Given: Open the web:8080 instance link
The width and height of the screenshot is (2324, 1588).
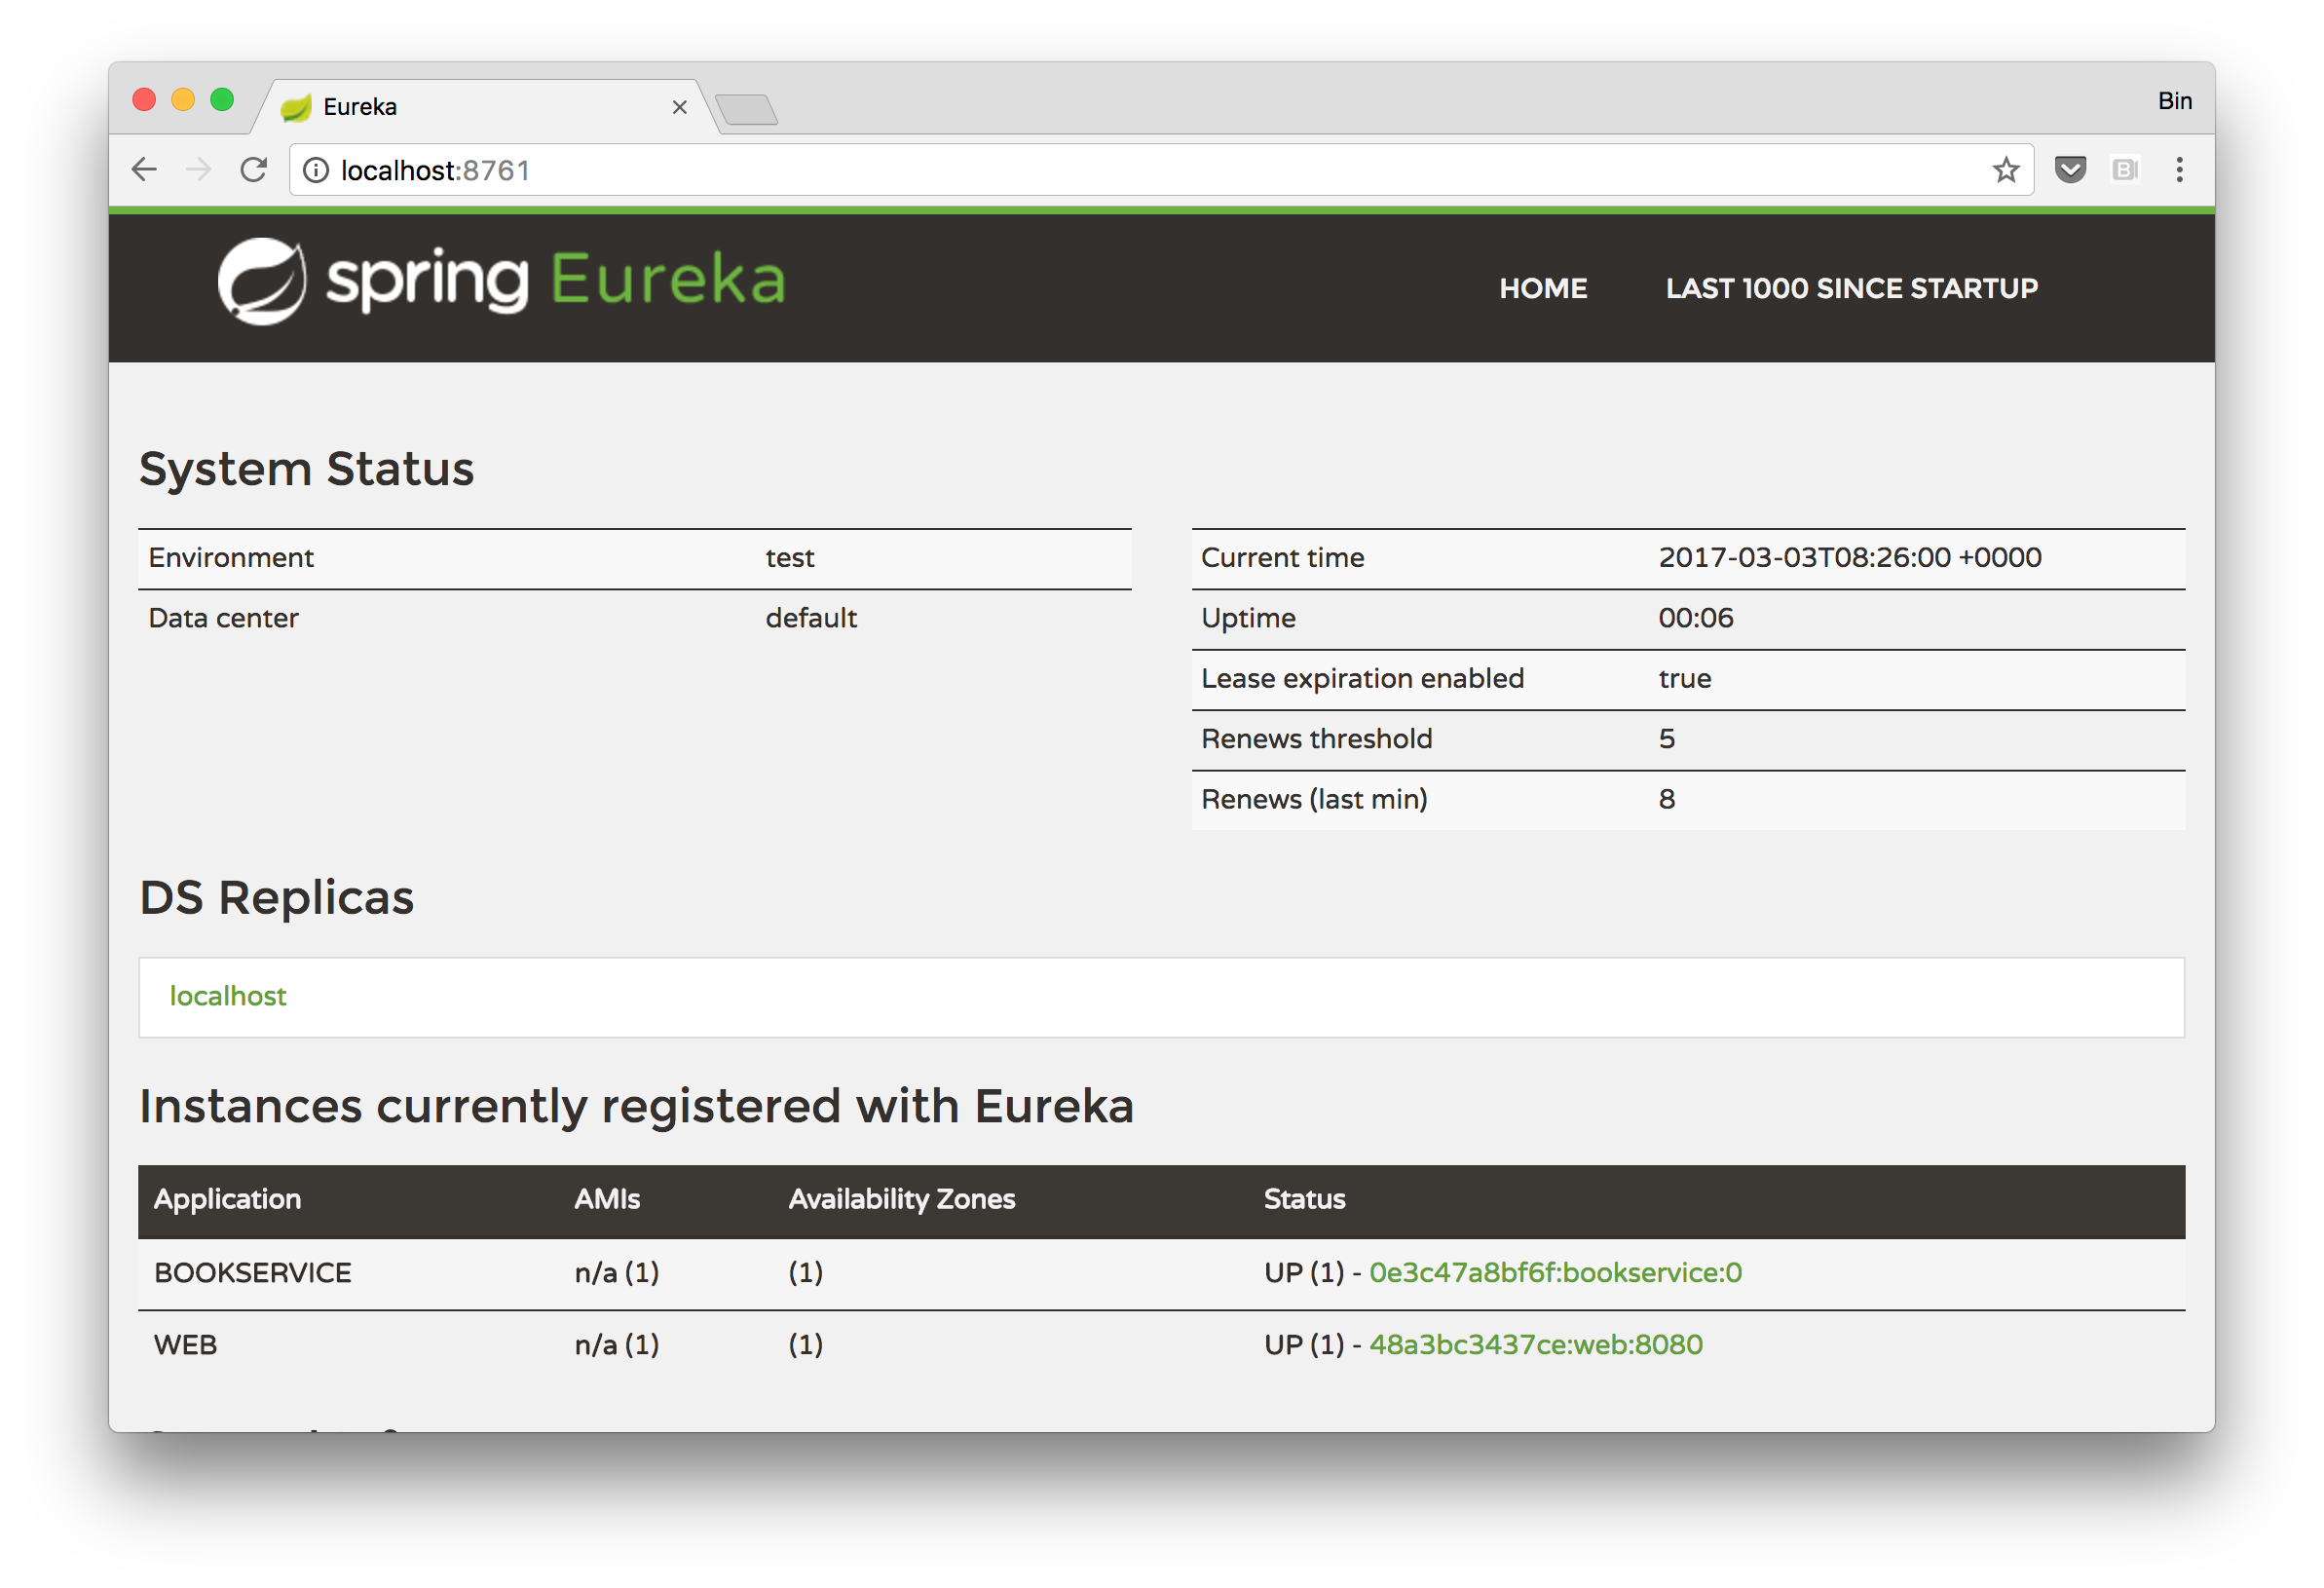Looking at the screenshot, I should 1535,1344.
